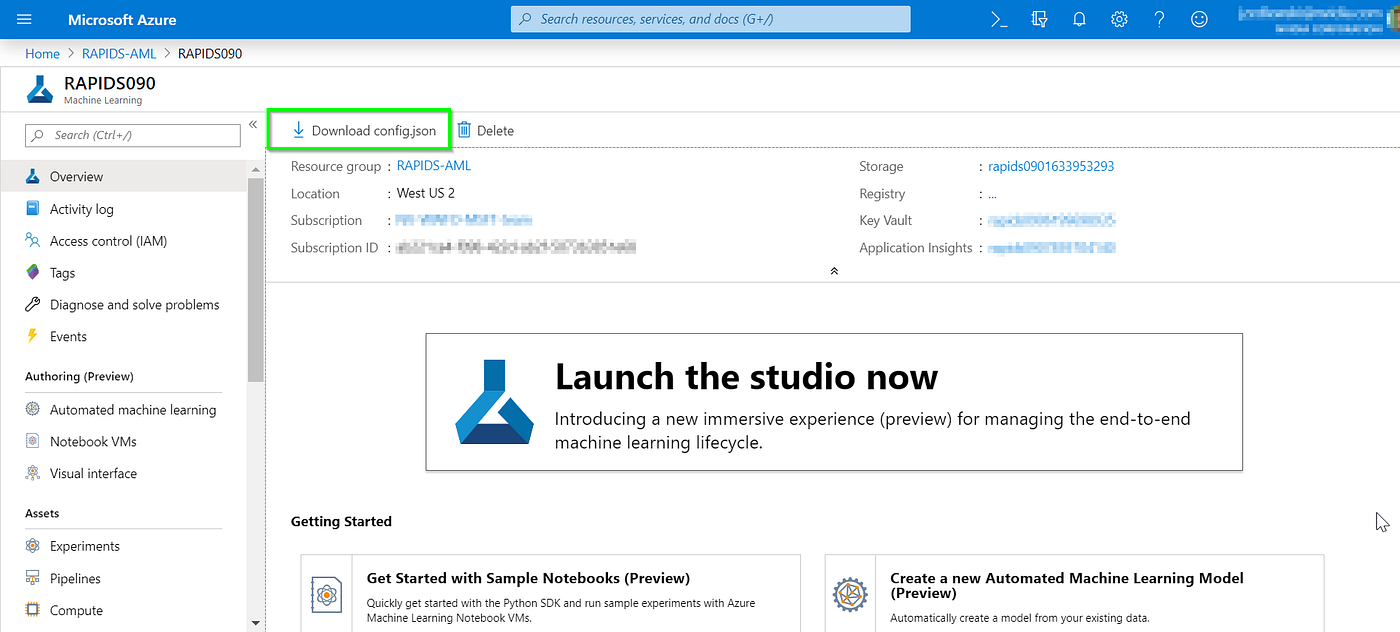
Task: Go to RAPIDS-AML breadcrumb
Action: 118,54
